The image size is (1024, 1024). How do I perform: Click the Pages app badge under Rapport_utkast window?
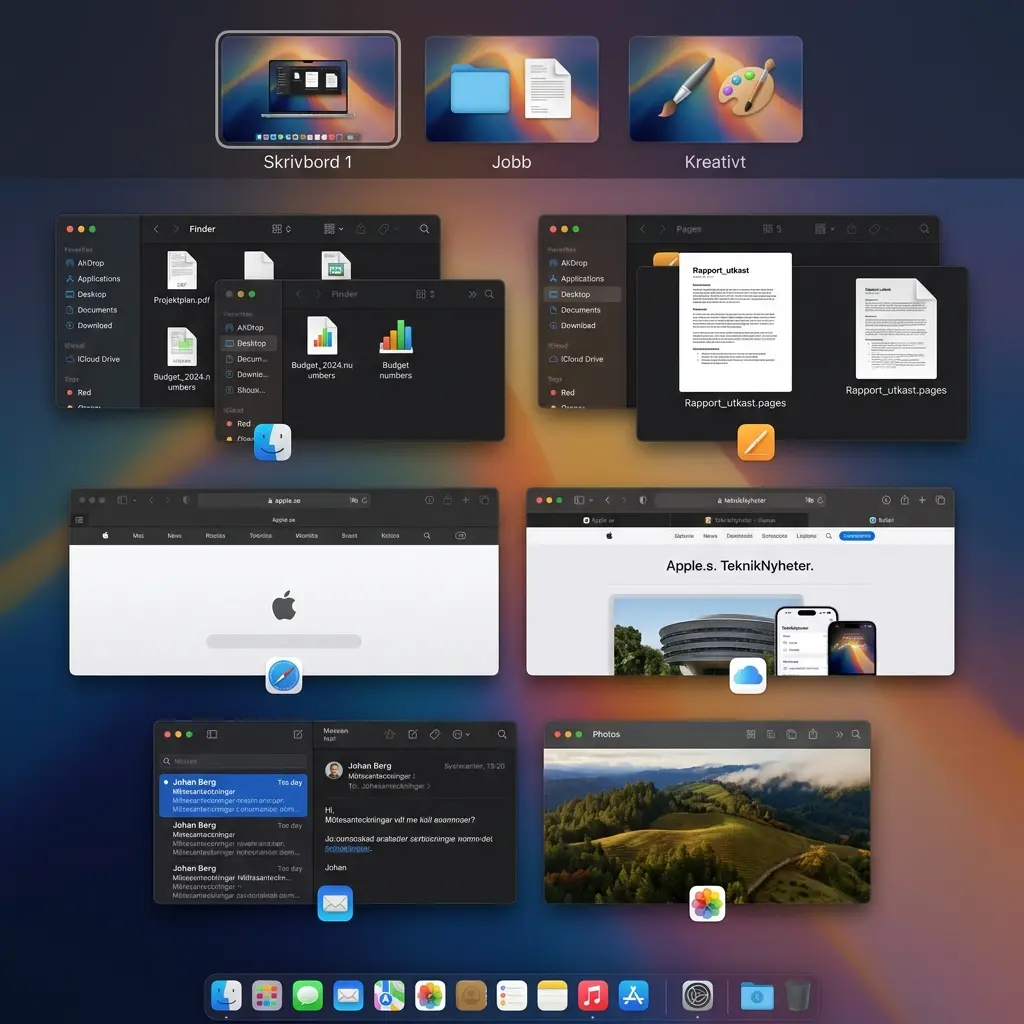(756, 442)
